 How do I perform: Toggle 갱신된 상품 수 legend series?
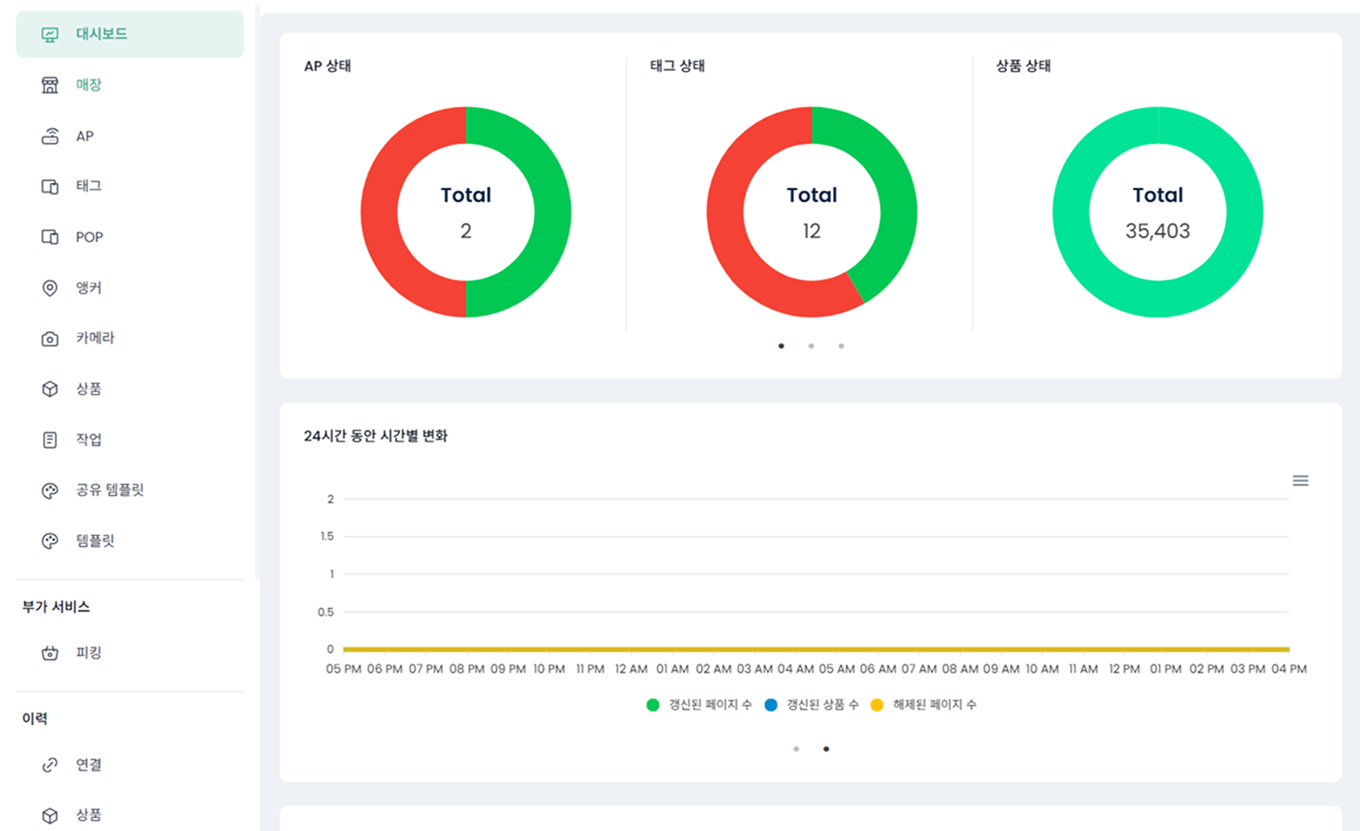[x=811, y=705]
